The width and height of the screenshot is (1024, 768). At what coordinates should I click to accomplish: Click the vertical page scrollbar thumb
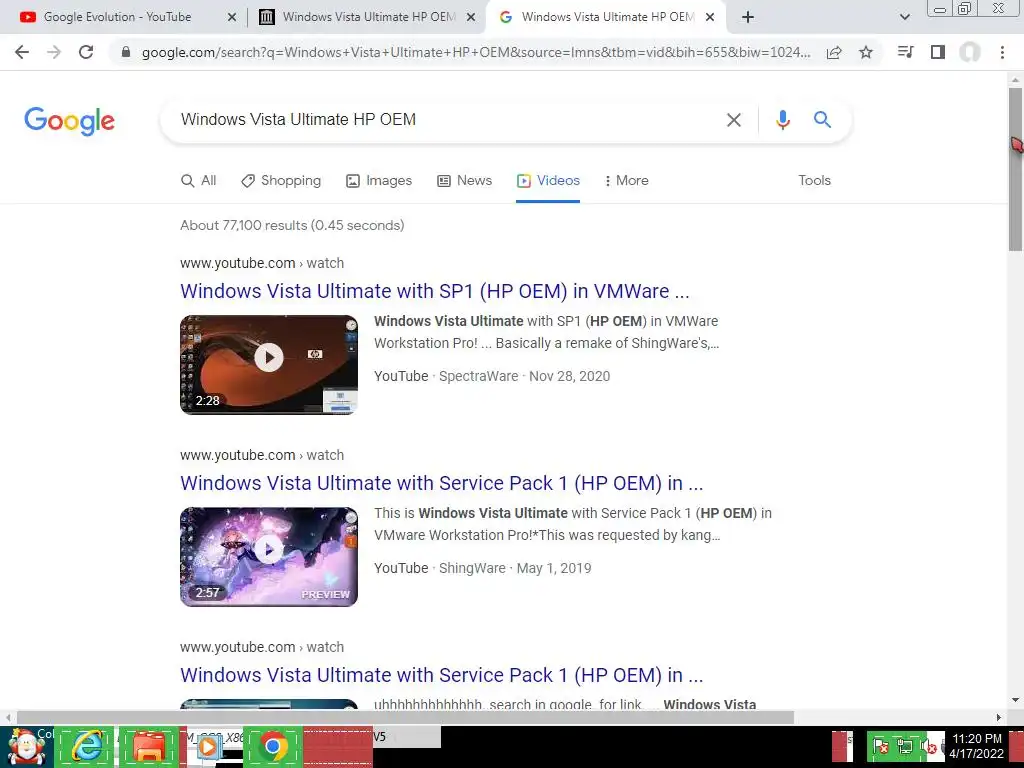pos(1016,170)
